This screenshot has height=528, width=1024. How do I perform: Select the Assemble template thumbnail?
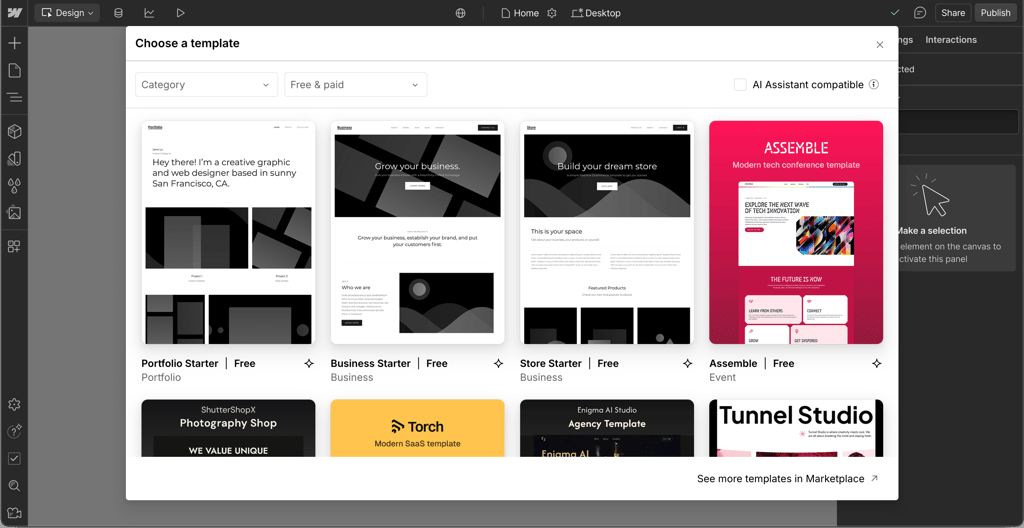click(796, 232)
